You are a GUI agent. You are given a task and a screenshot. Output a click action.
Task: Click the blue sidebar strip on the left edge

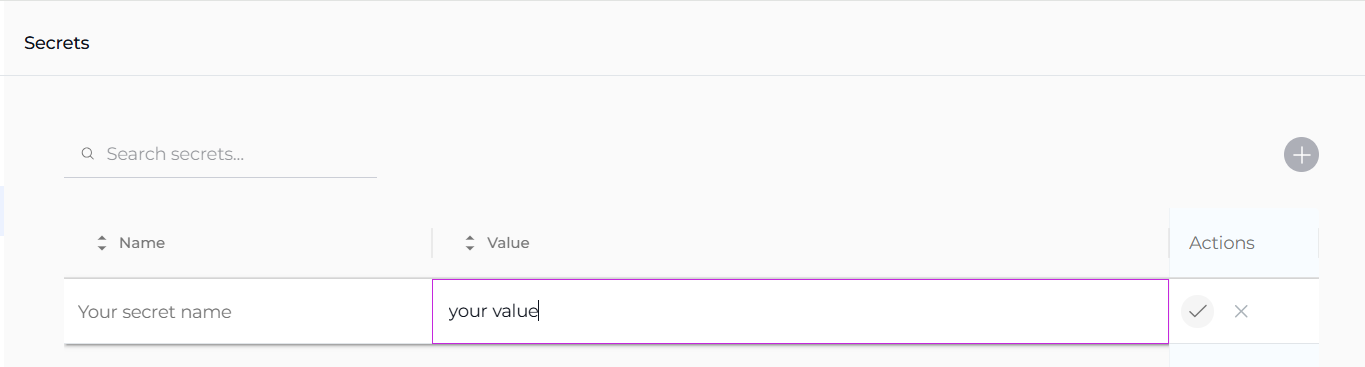2,211
